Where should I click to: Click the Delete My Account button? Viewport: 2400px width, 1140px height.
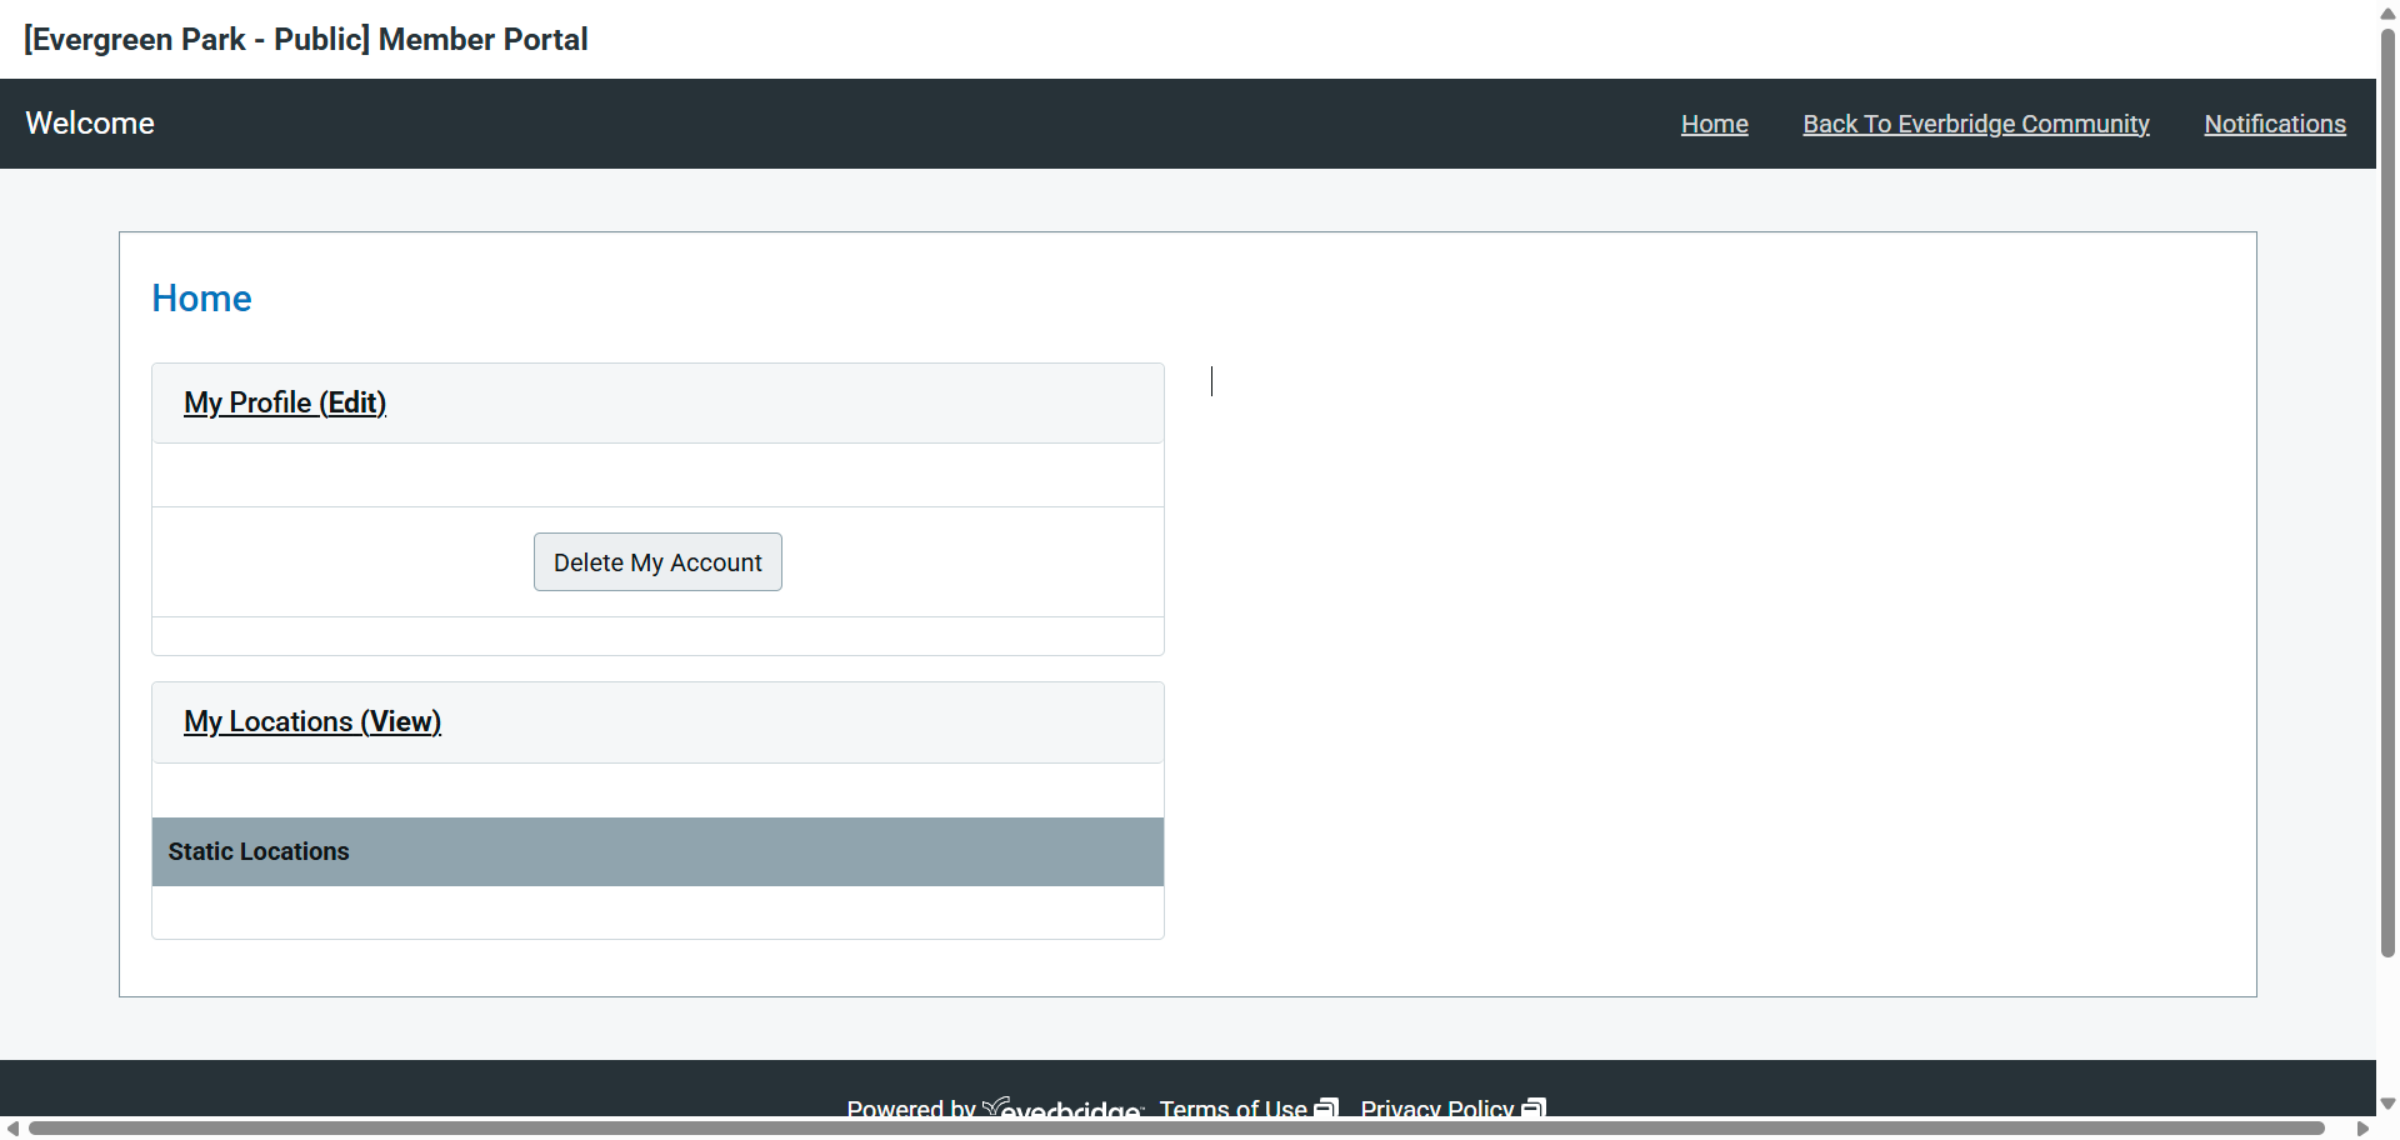[x=658, y=562]
